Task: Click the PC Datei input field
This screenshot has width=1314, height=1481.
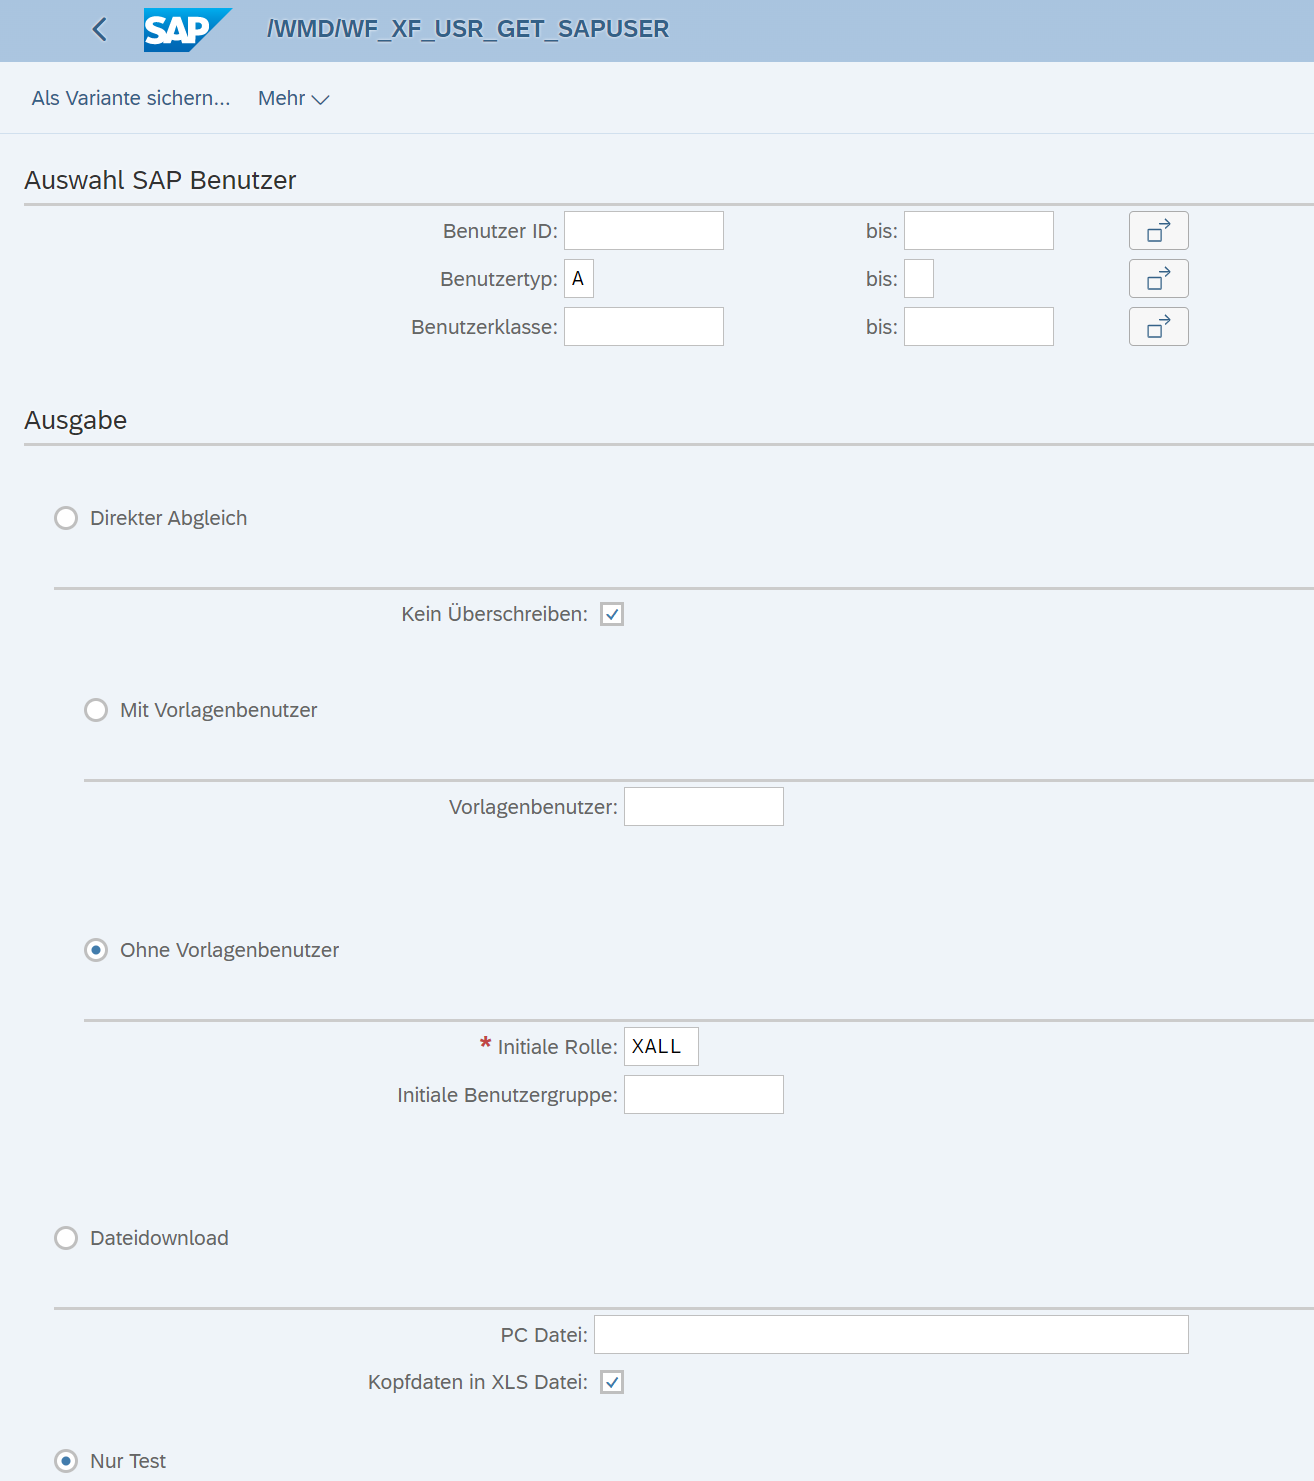Action: pyautogui.click(x=889, y=1333)
